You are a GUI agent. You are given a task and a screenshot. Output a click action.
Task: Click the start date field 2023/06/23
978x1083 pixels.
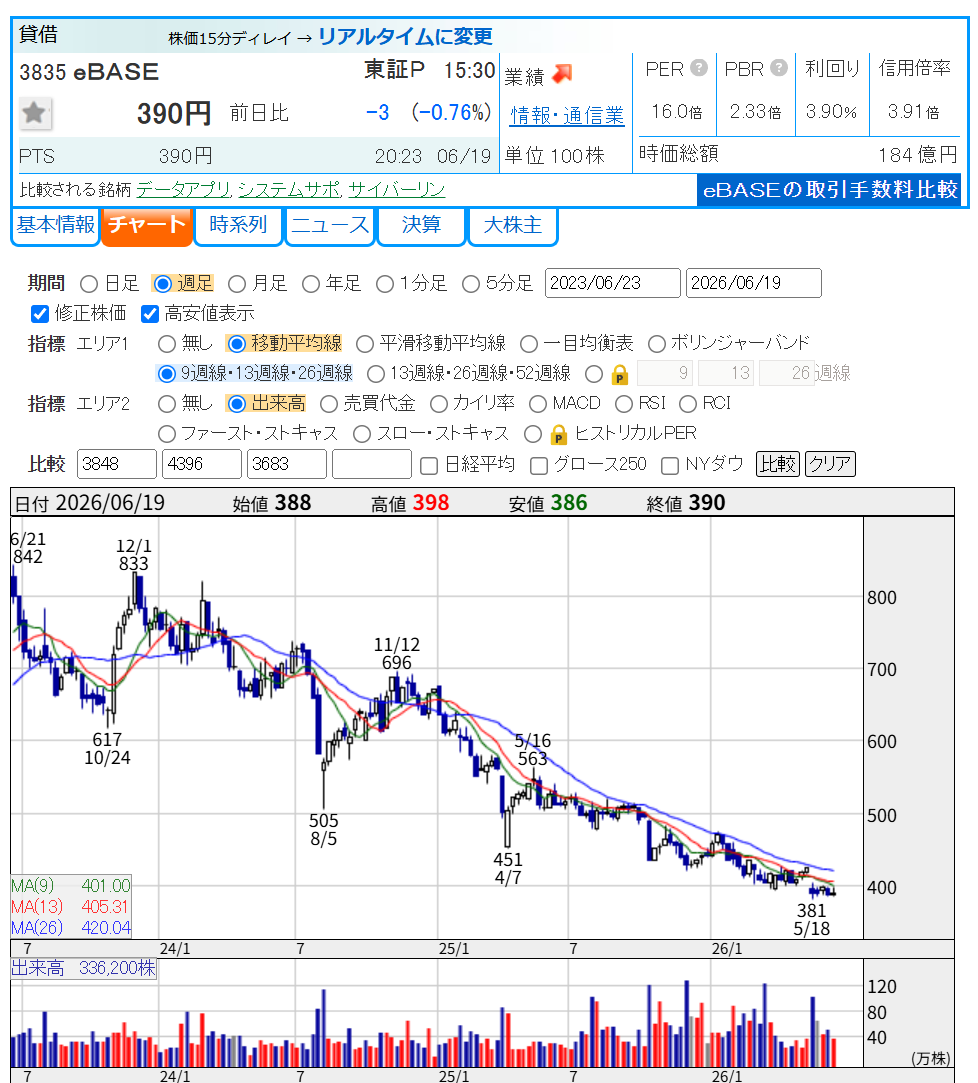pyautogui.click(x=613, y=283)
